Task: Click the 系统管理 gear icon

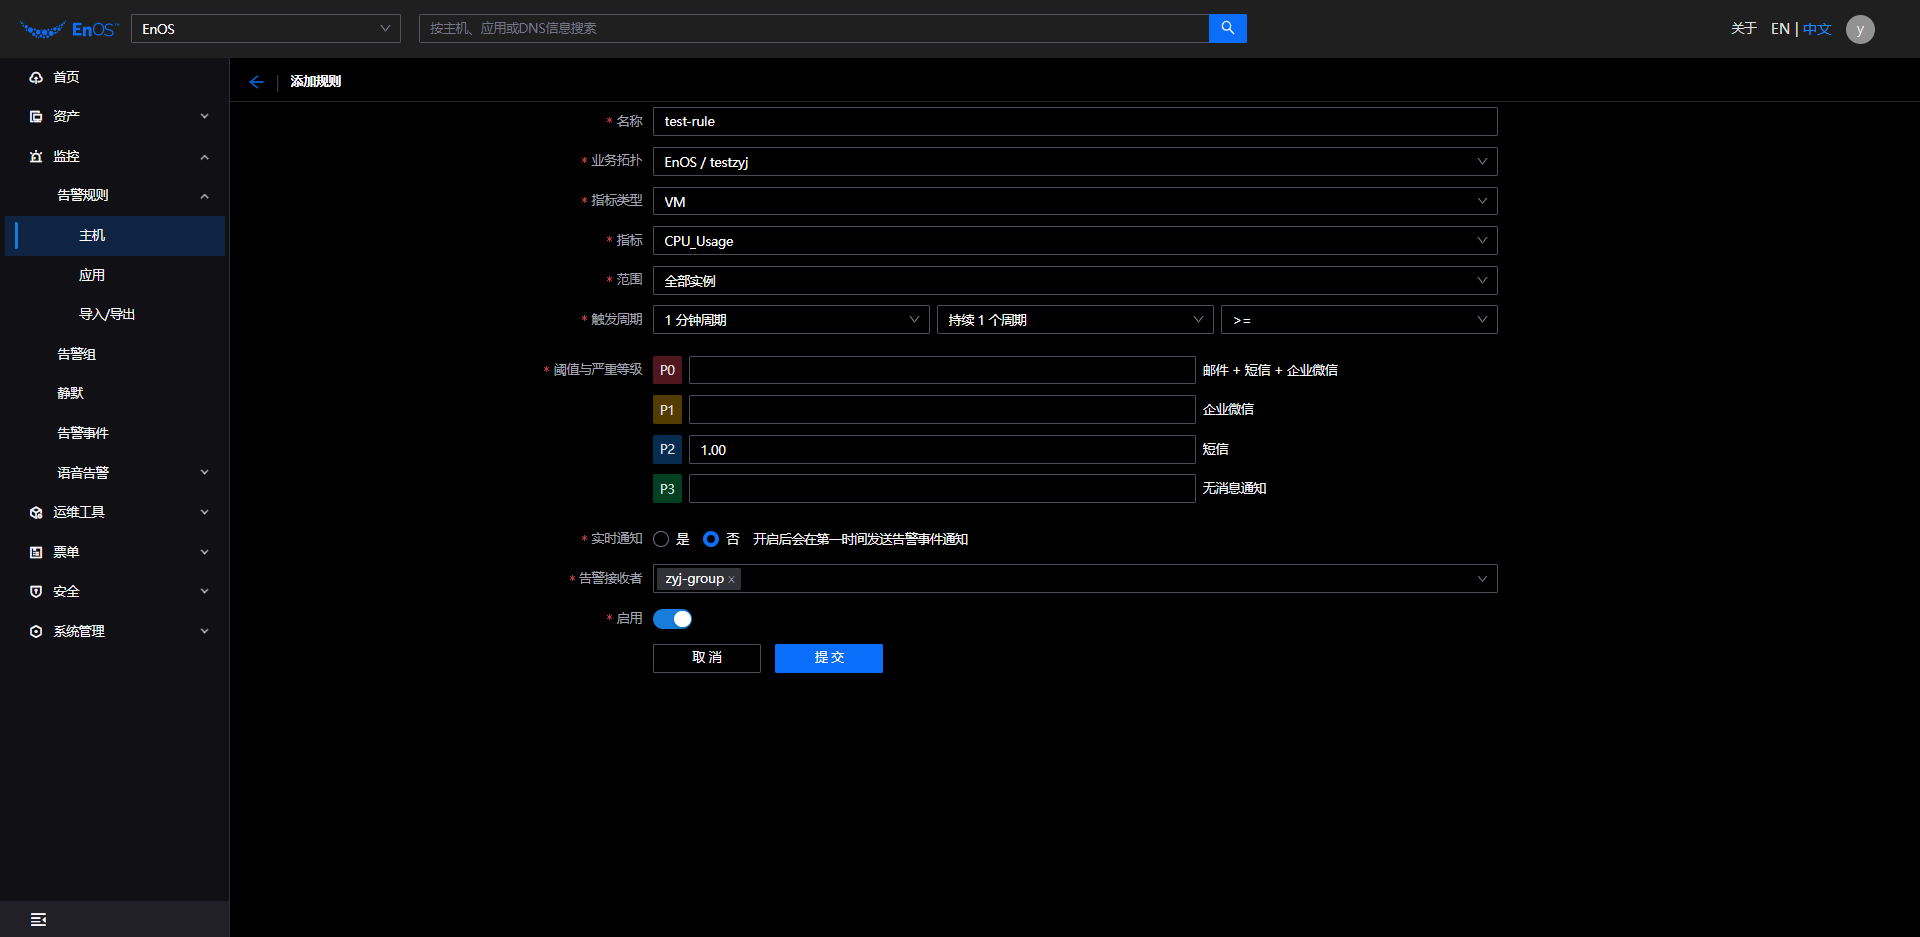Action: 36,631
